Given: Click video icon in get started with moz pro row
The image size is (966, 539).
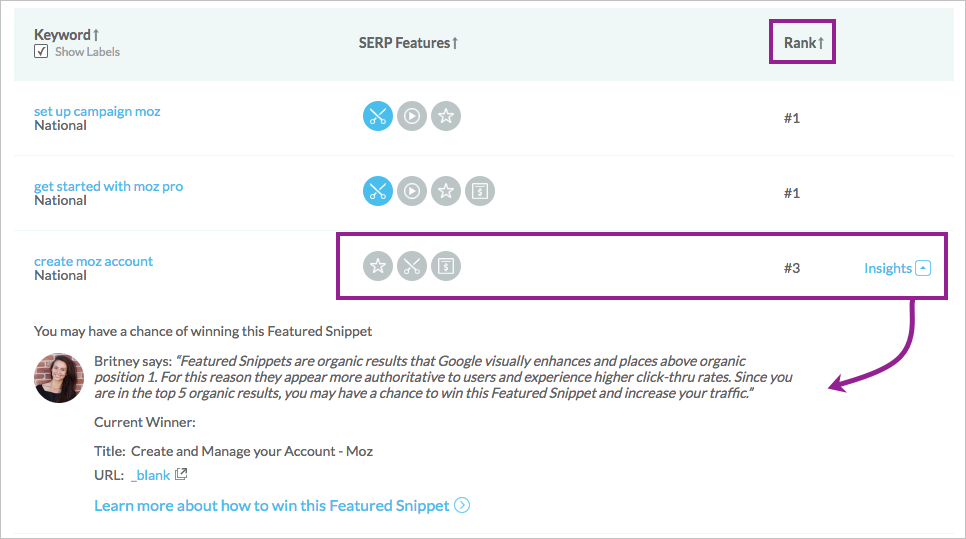Looking at the screenshot, I should tap(412, 191).
